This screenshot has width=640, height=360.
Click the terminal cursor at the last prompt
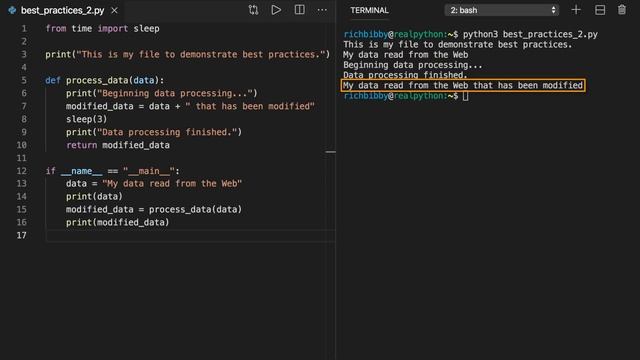465,96
